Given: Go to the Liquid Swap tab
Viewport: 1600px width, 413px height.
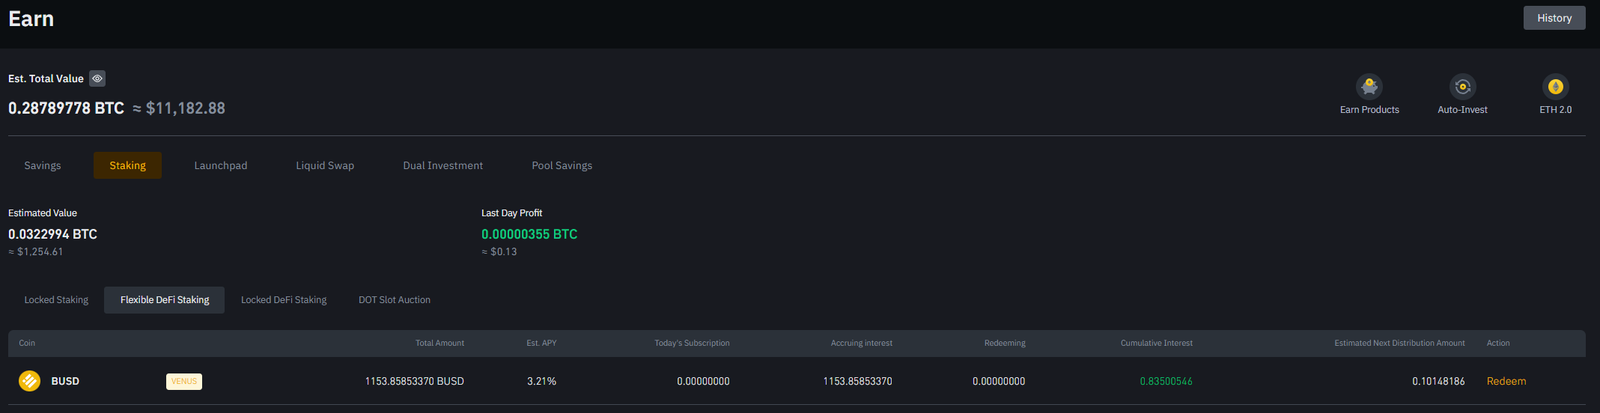Looking at the screenshot, I should 325,166.
